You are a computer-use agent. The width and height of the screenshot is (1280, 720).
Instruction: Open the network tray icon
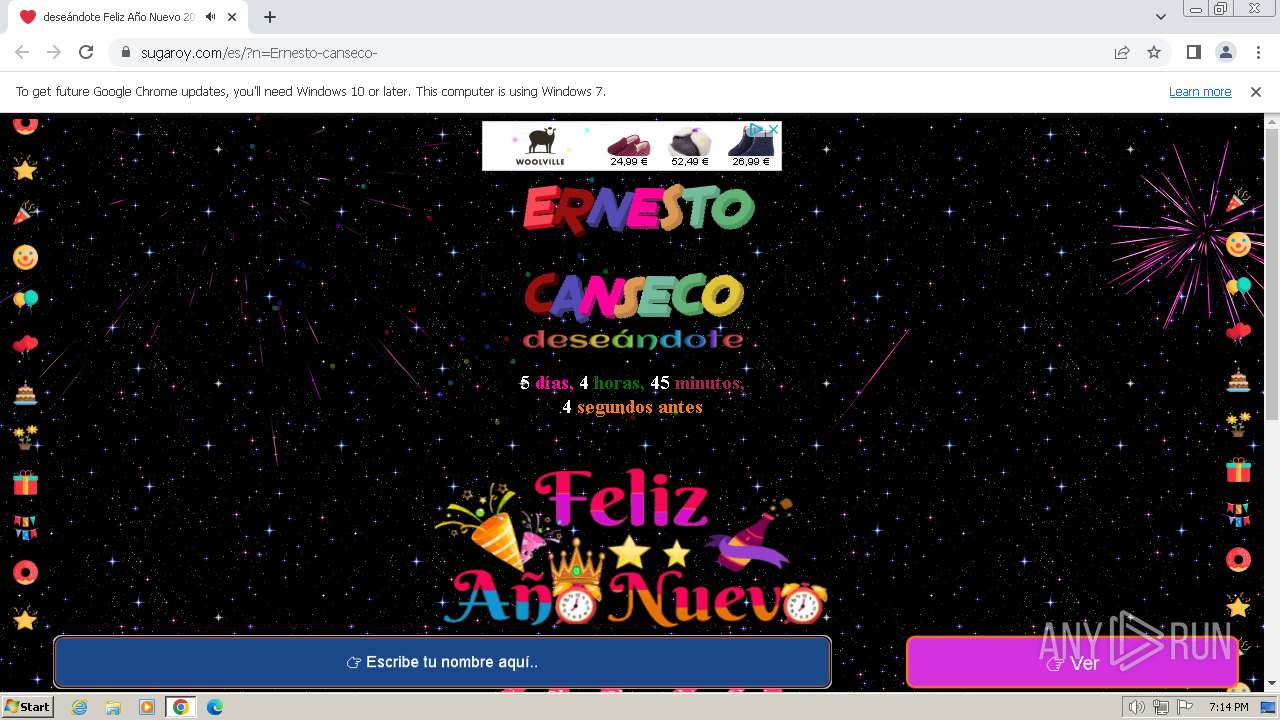point(1161,707)
